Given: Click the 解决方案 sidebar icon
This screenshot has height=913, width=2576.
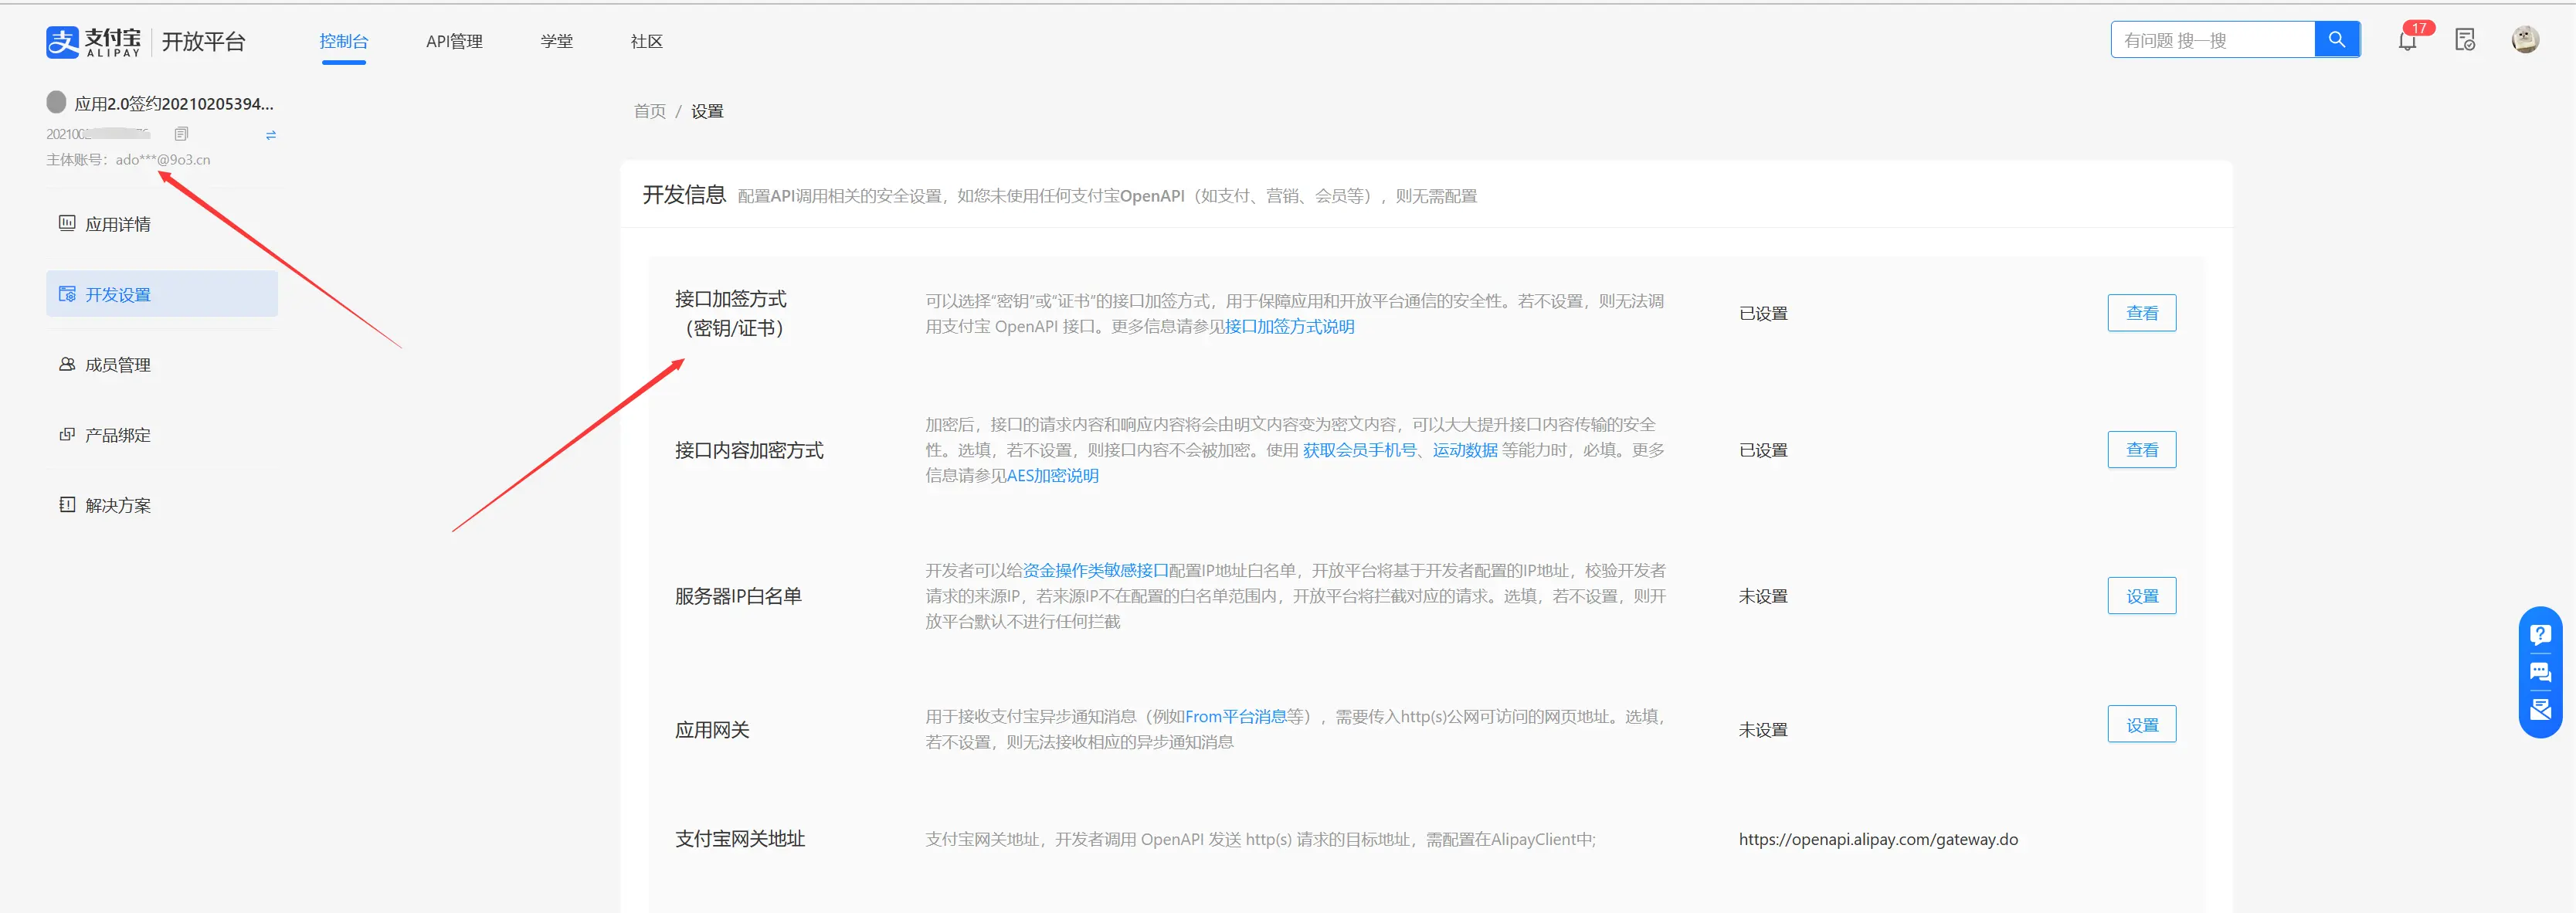Looking at the screenshot, I should pos(67,504).
